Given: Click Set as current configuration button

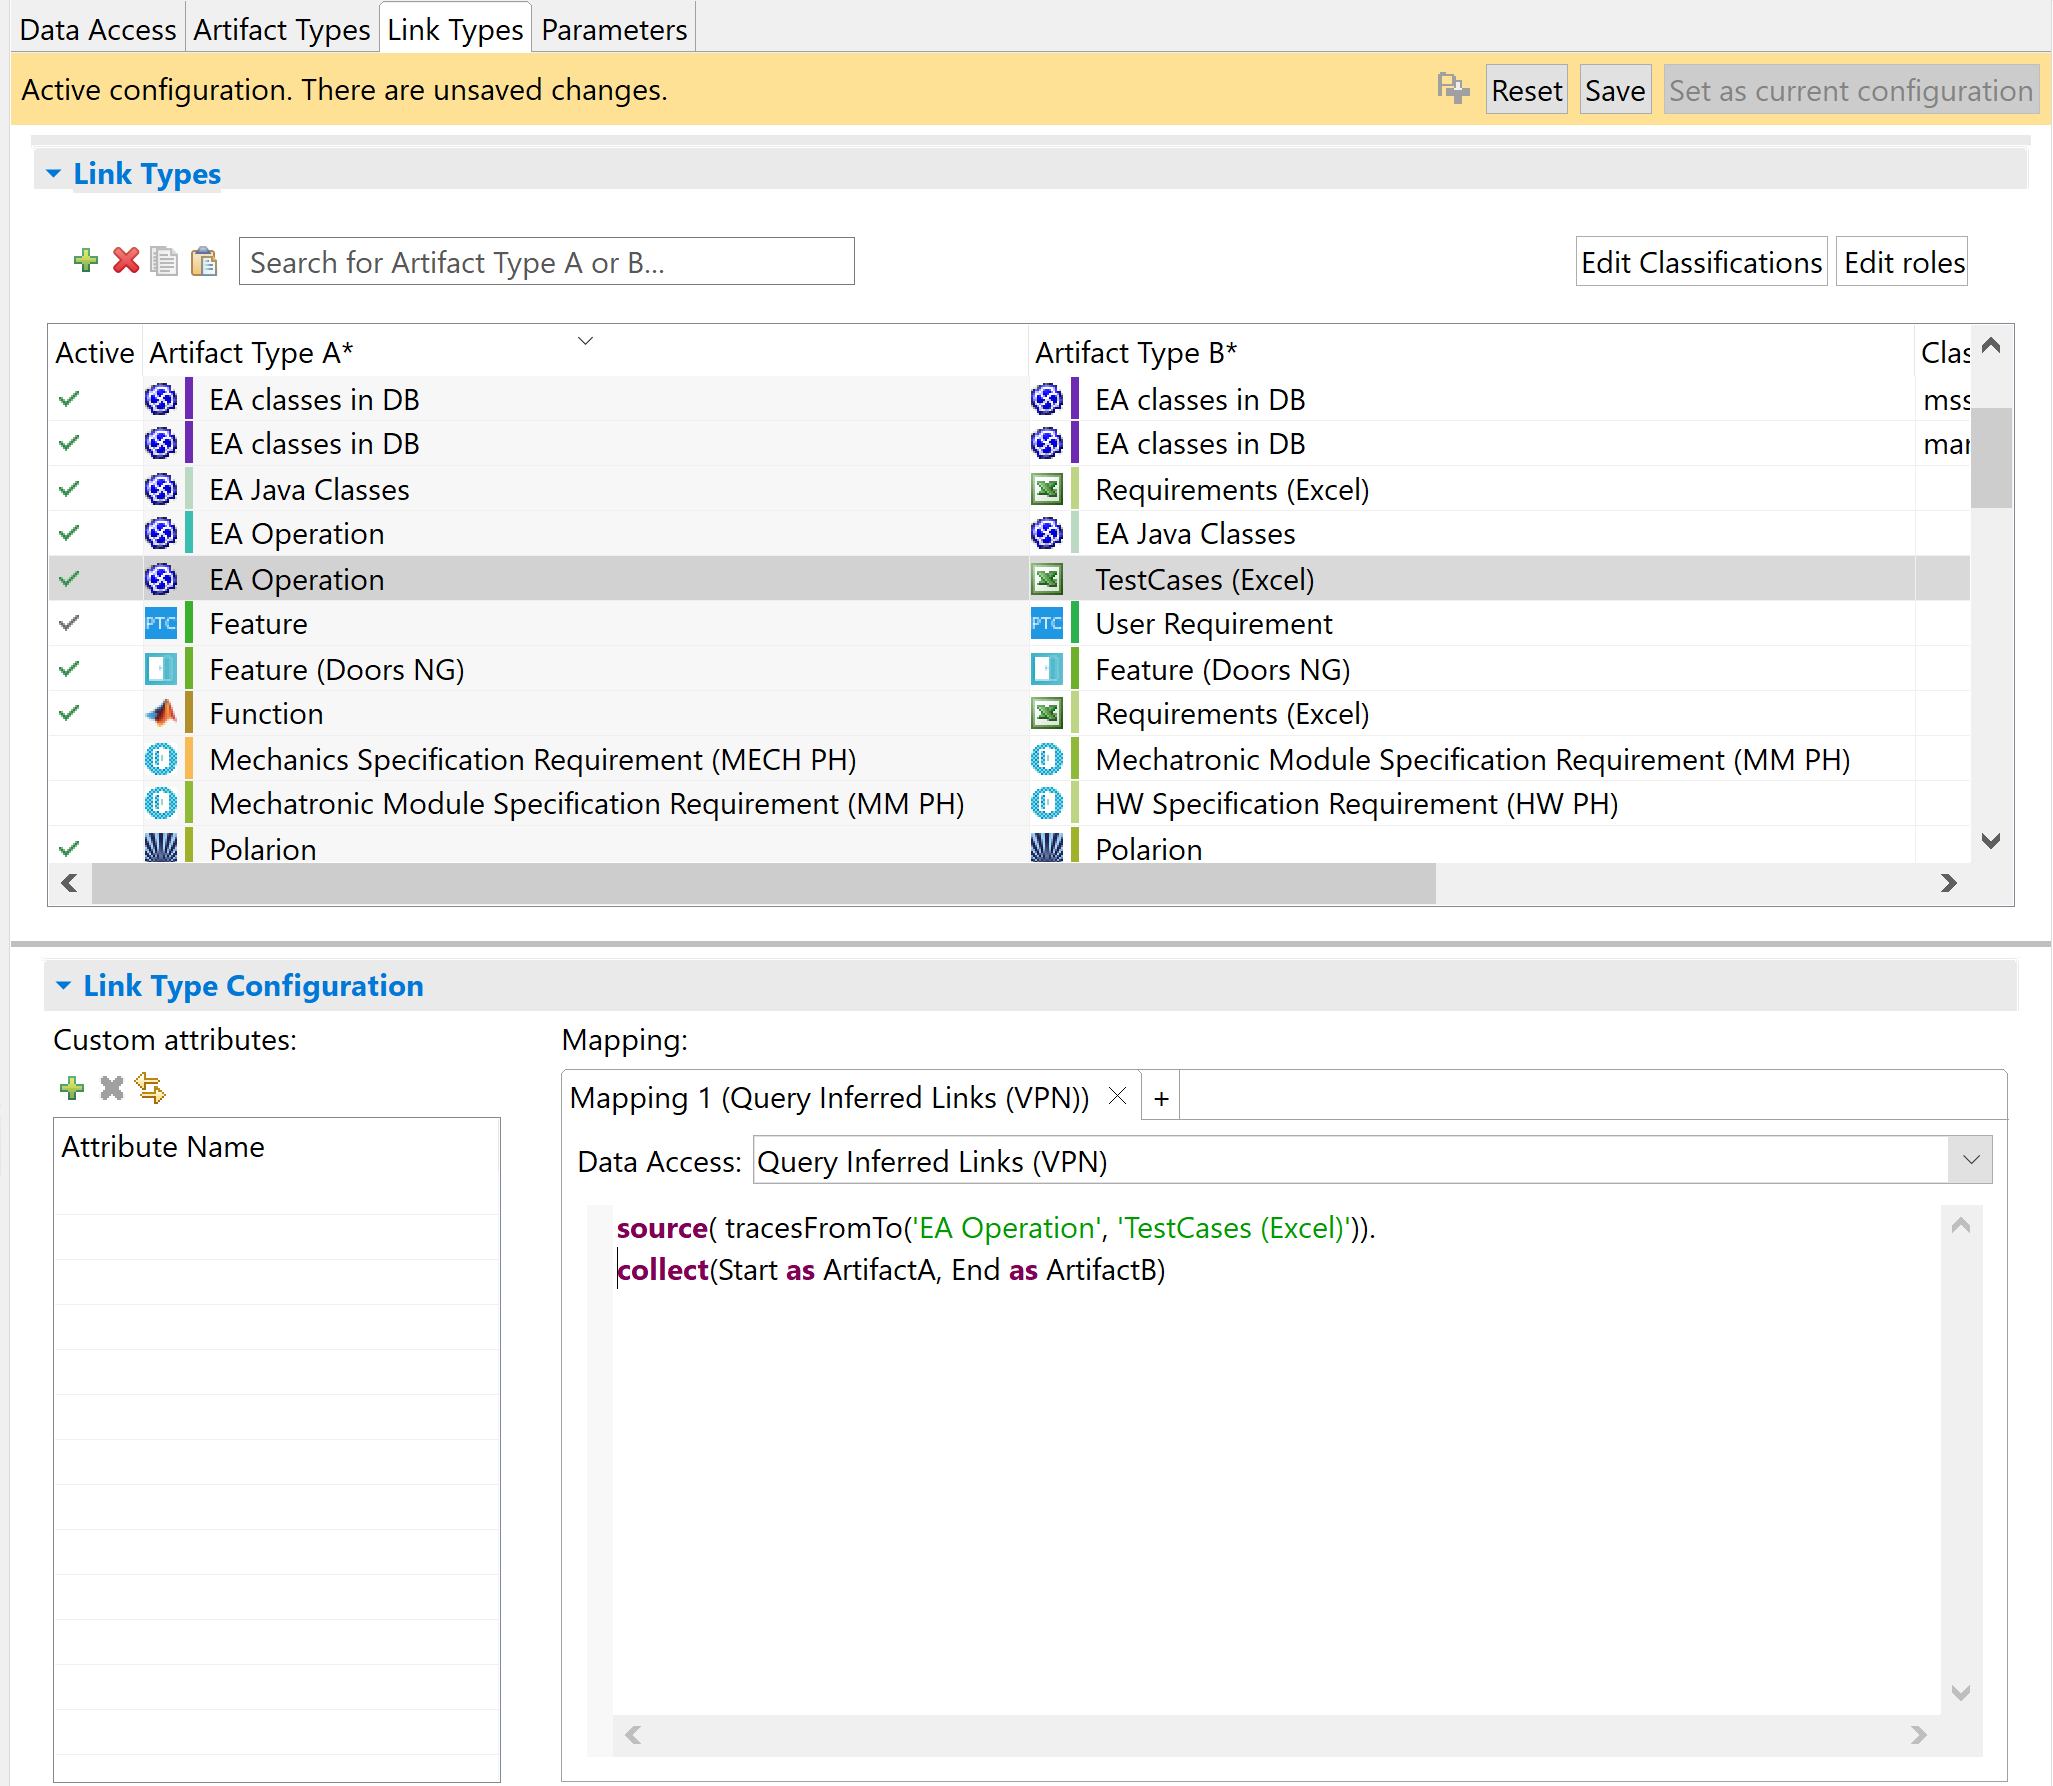Looking at the screenshot, I should pyautogui.click(x=1851, y=90).
